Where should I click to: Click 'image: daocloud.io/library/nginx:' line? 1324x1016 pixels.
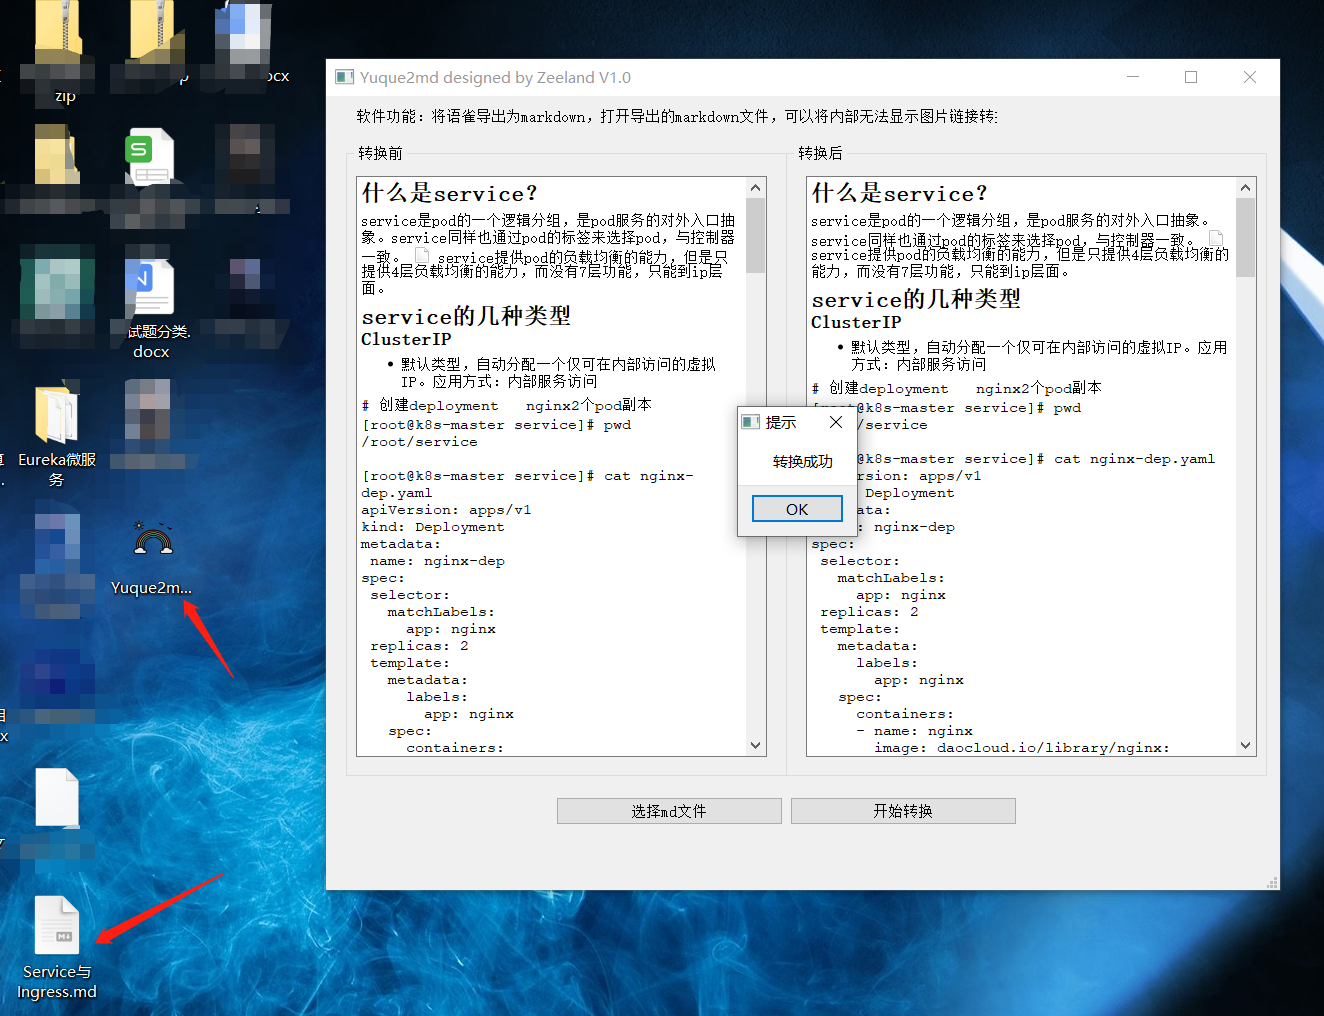click(x=1022, y=748)
